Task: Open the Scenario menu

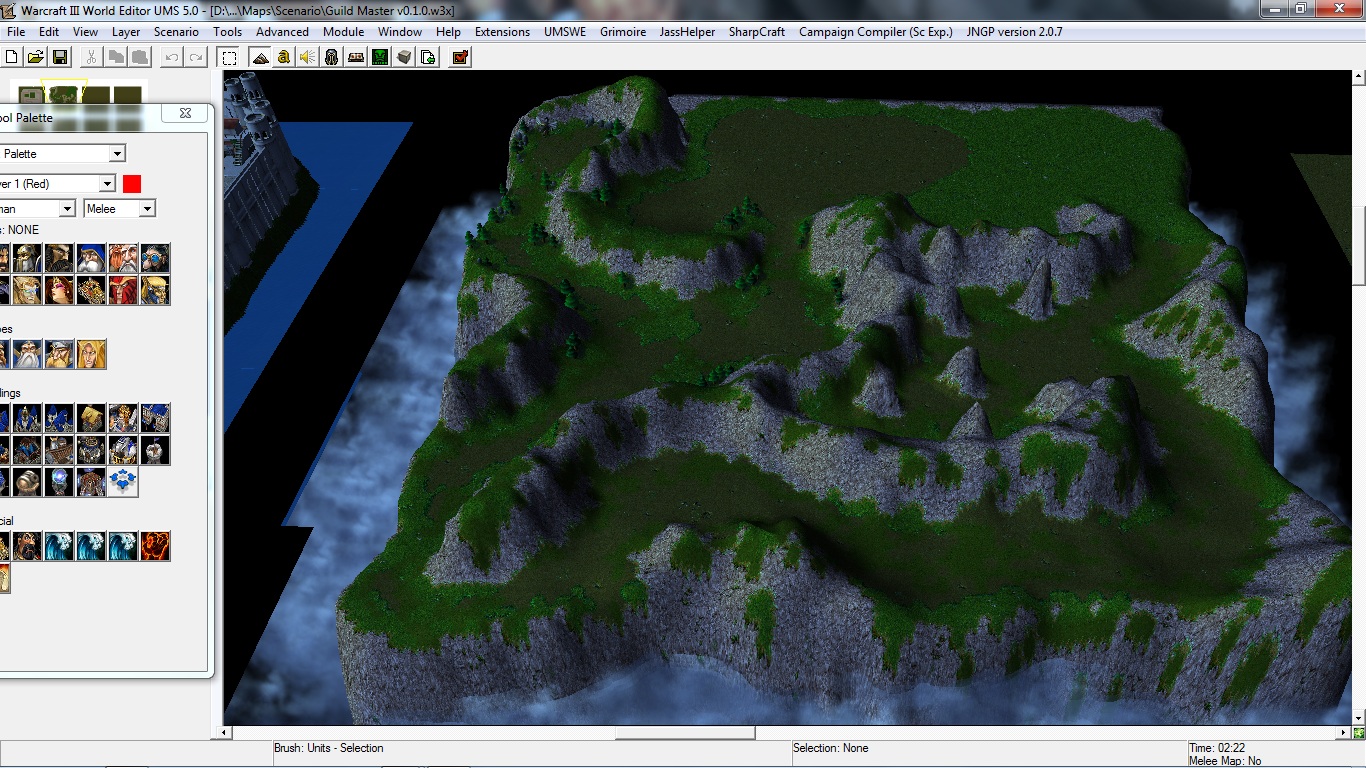Action: [176, 31]
